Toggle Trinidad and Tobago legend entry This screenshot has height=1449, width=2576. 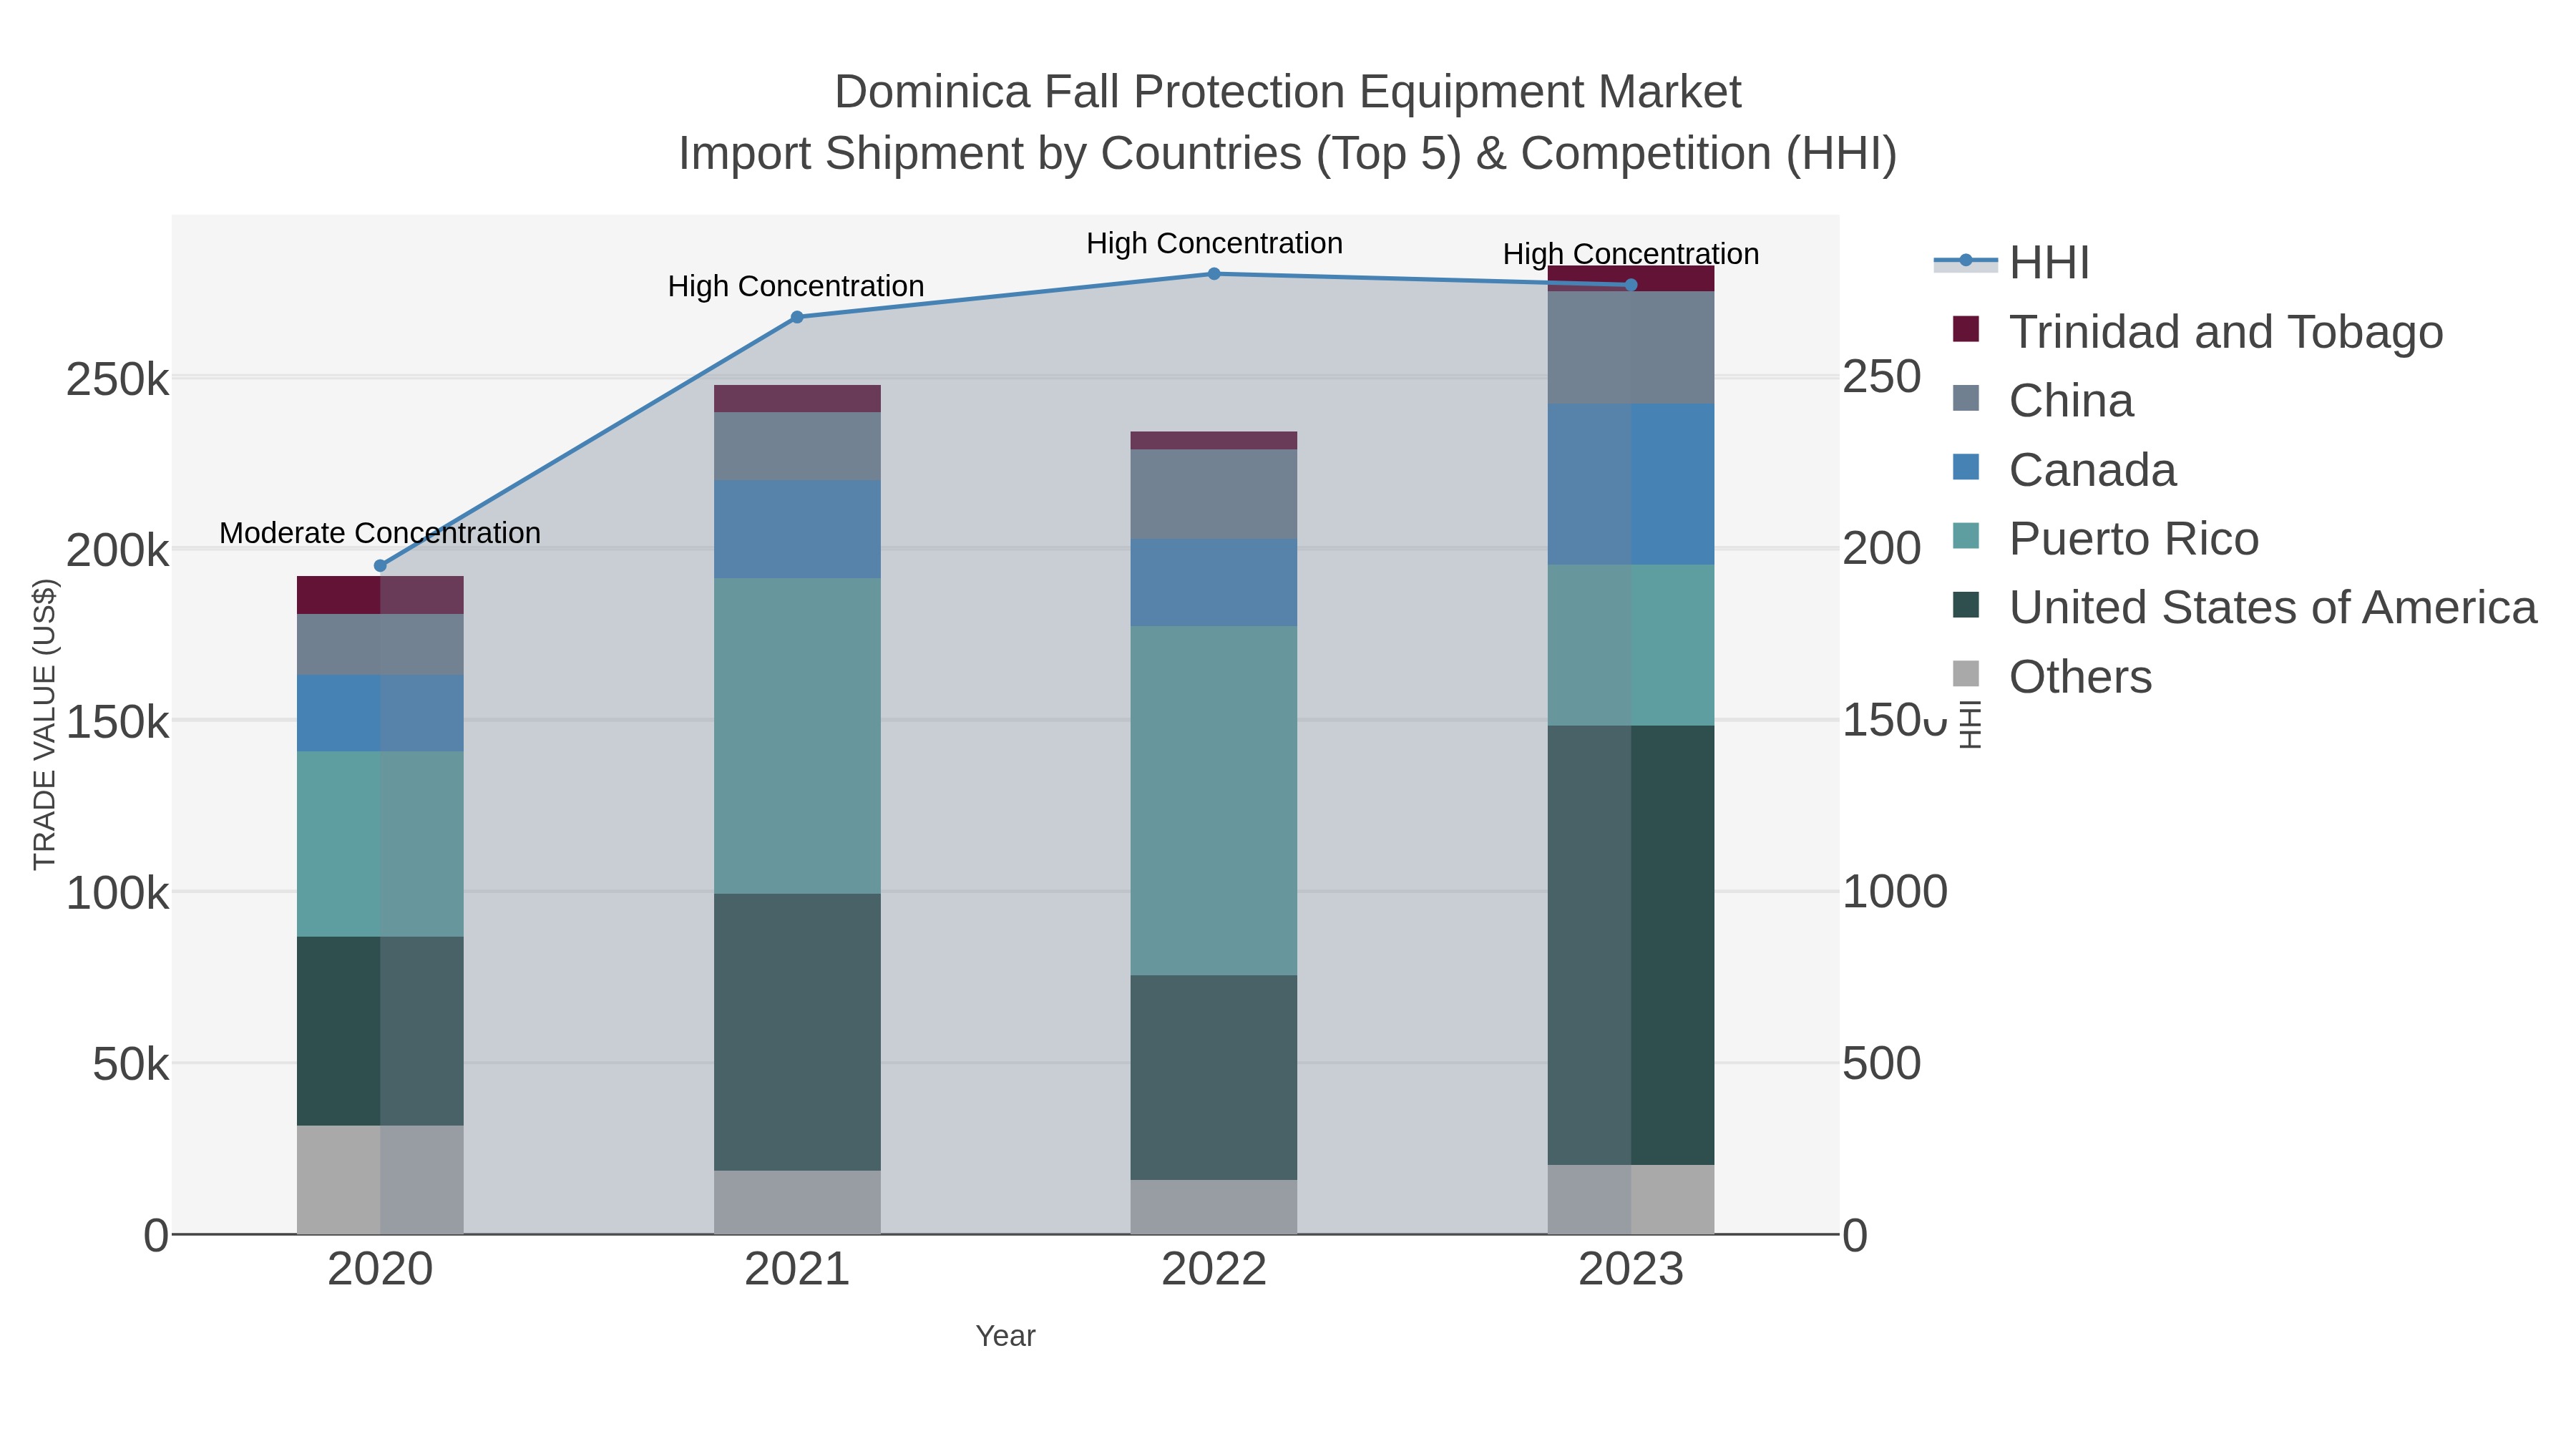click(x=2197, y=331)
